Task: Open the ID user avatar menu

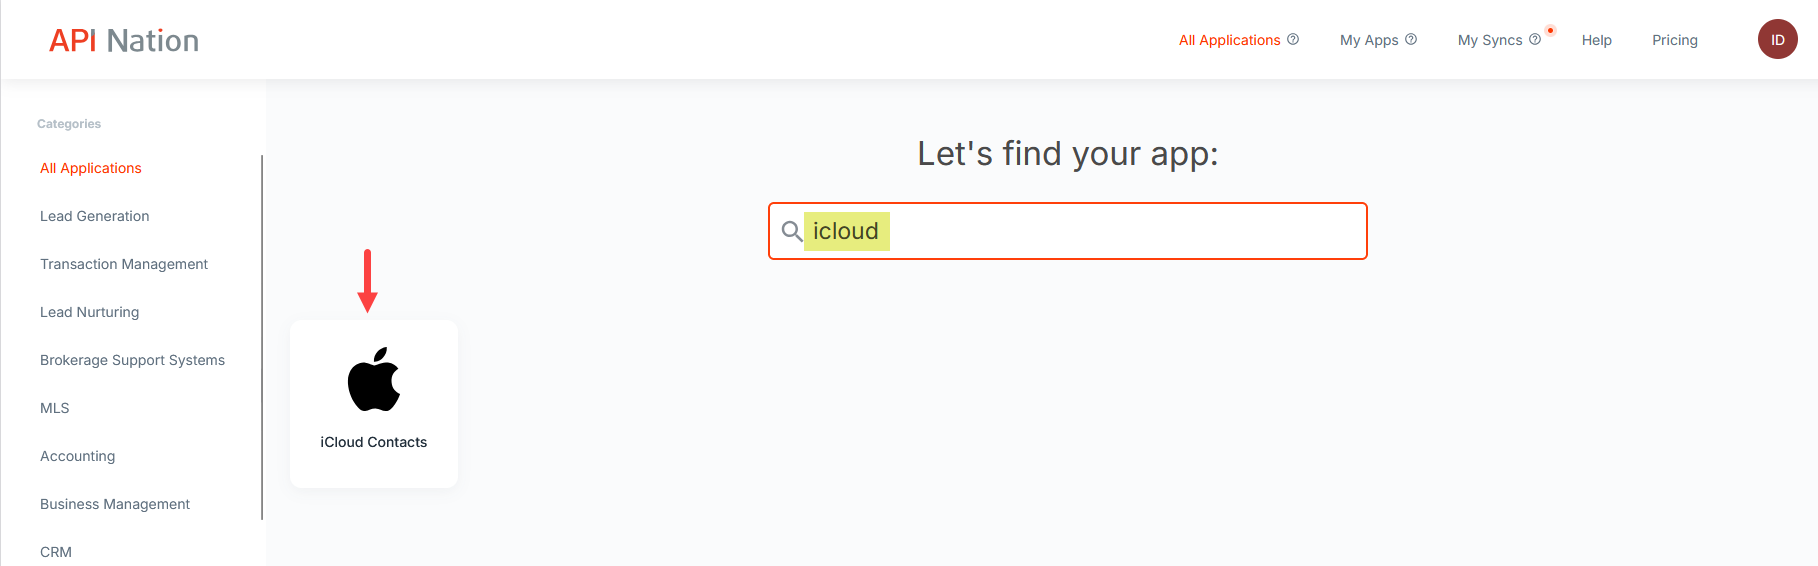Action: (x=1778, y=39)
